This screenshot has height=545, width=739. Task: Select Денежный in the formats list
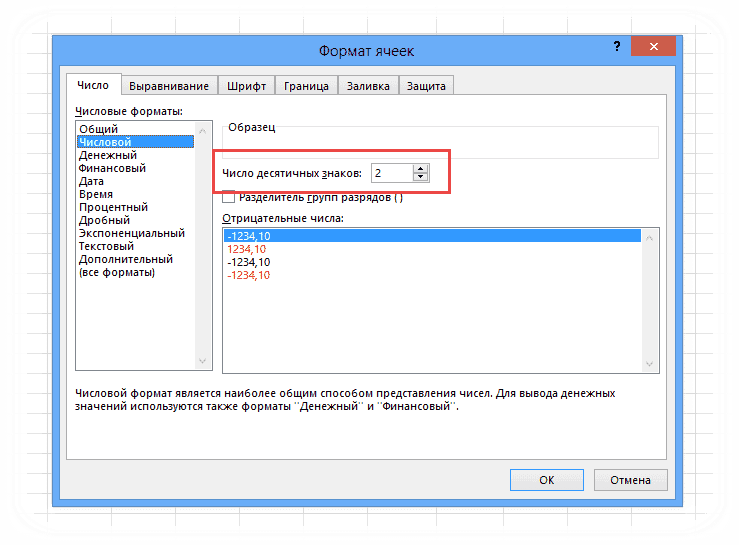[108, 155]
